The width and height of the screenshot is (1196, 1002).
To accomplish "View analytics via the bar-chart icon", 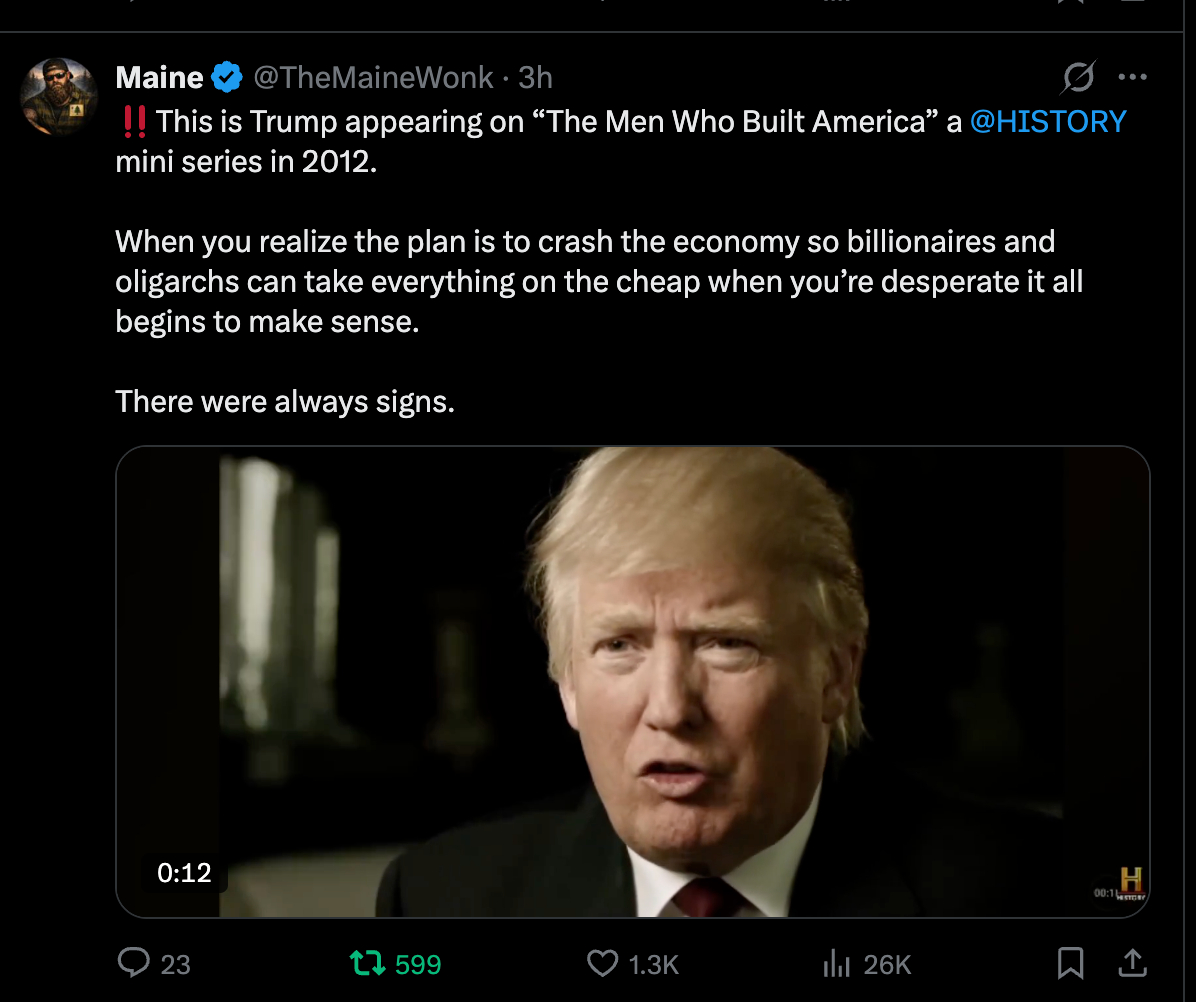I will (835, 963).
